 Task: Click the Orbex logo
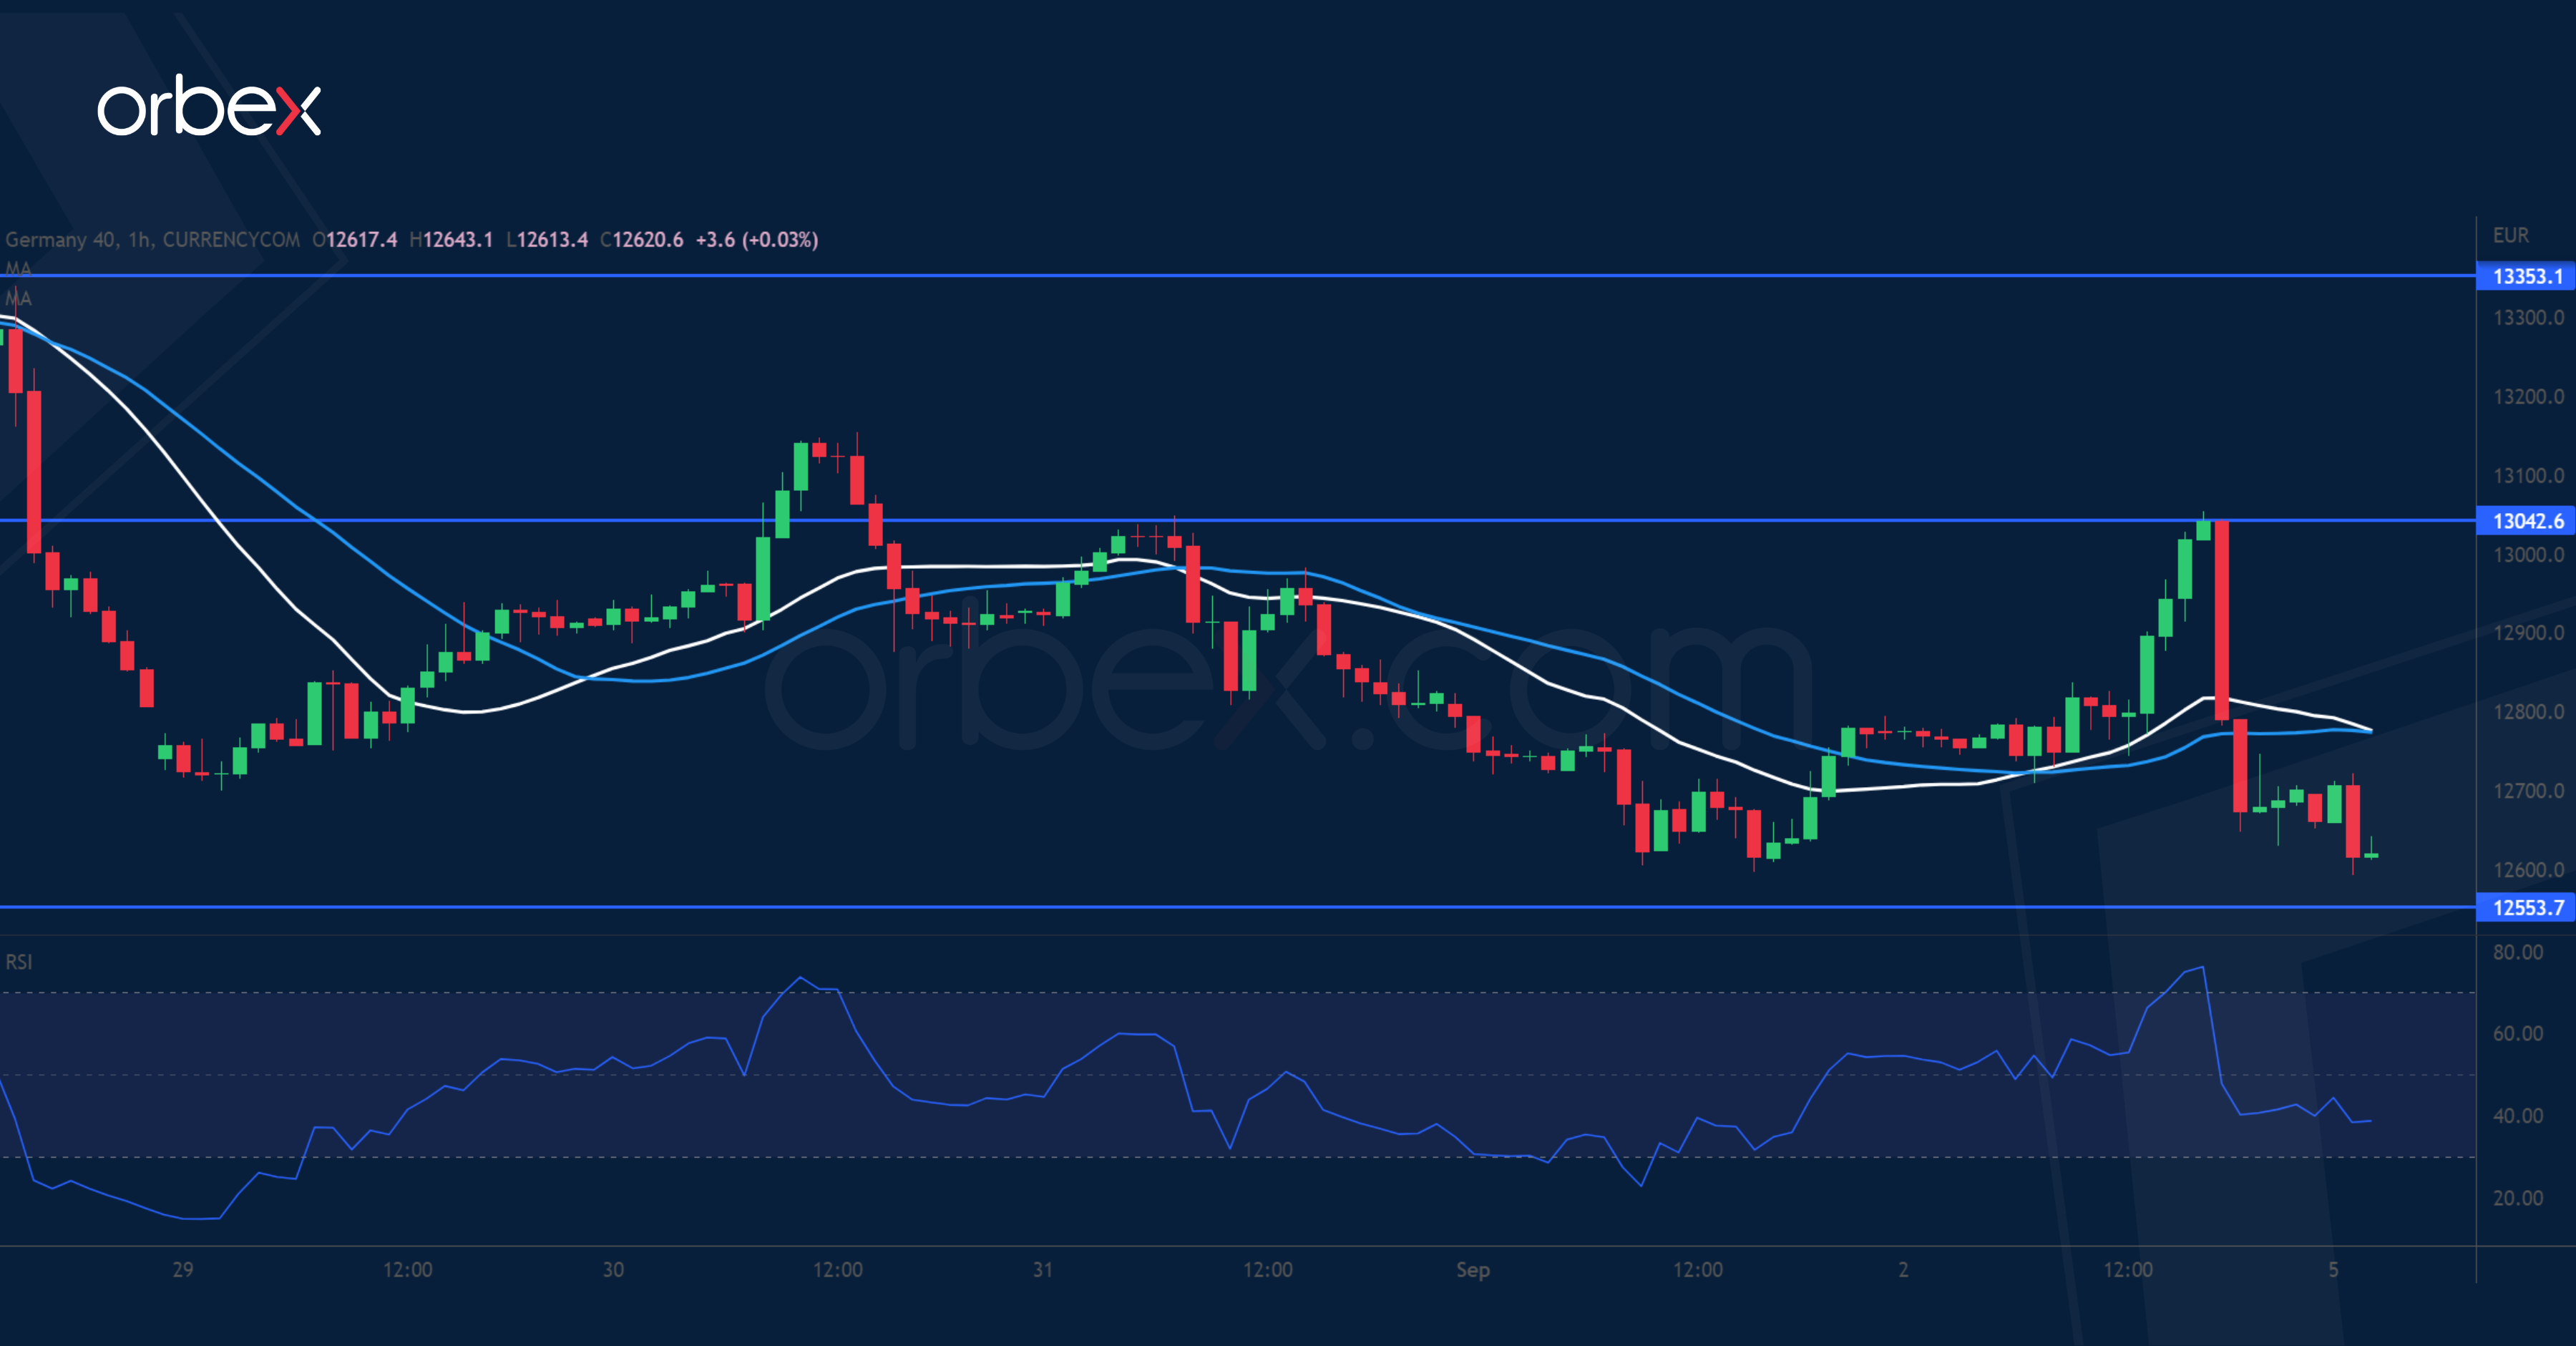click(x=209, y=107)
